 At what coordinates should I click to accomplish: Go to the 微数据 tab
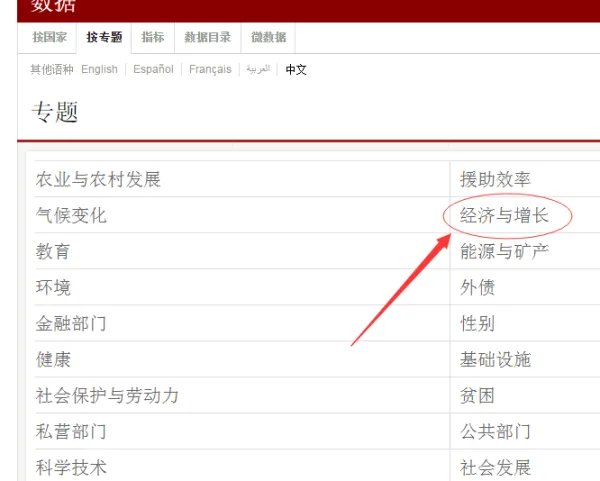click(269, 37)
